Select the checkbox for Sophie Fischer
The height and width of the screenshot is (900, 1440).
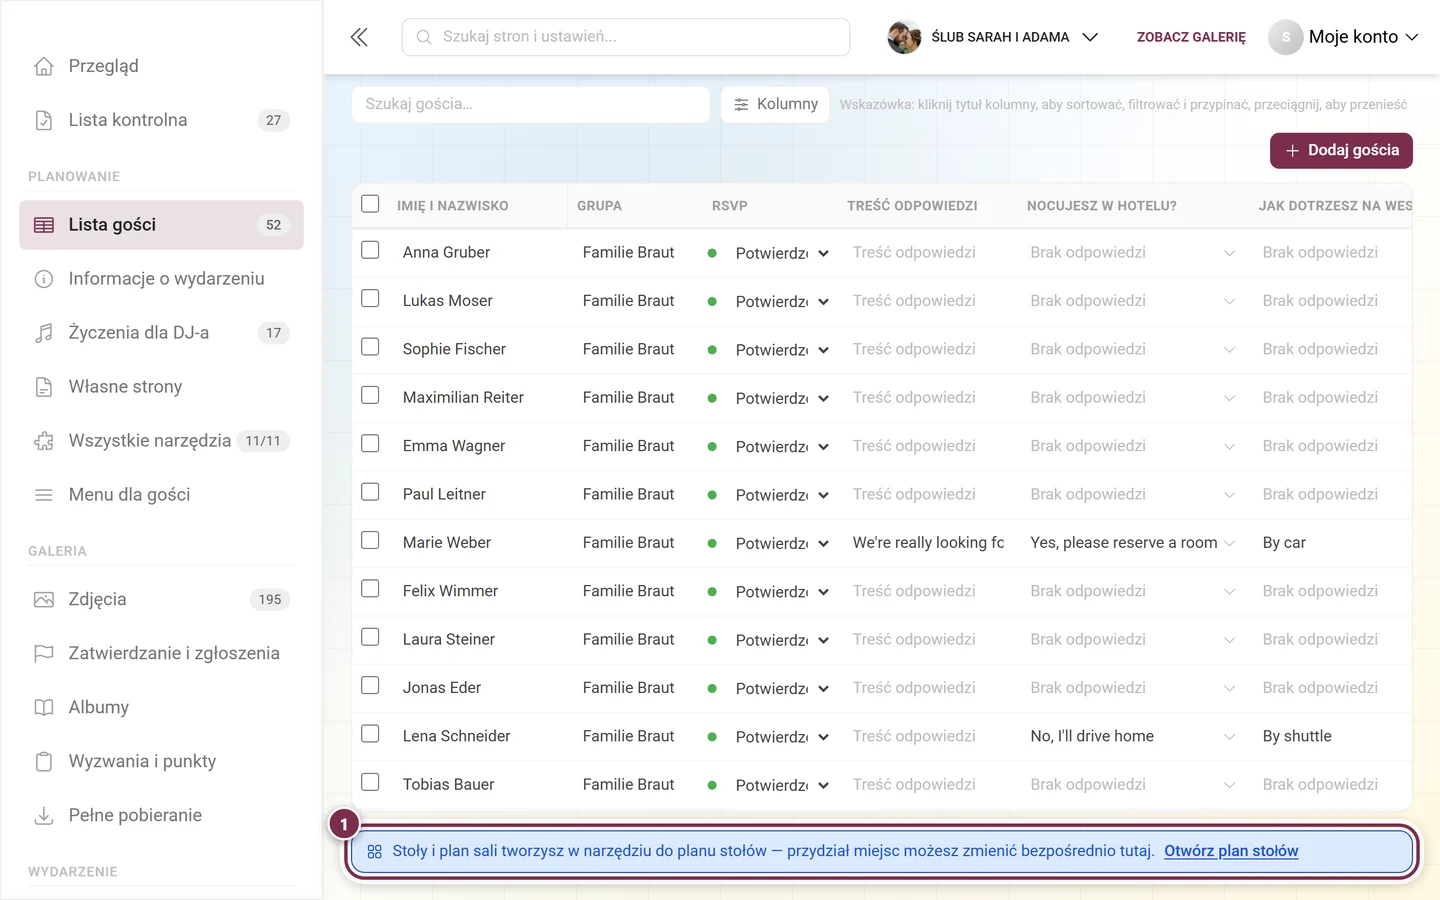pyautogui.click(x=370, y=347)
